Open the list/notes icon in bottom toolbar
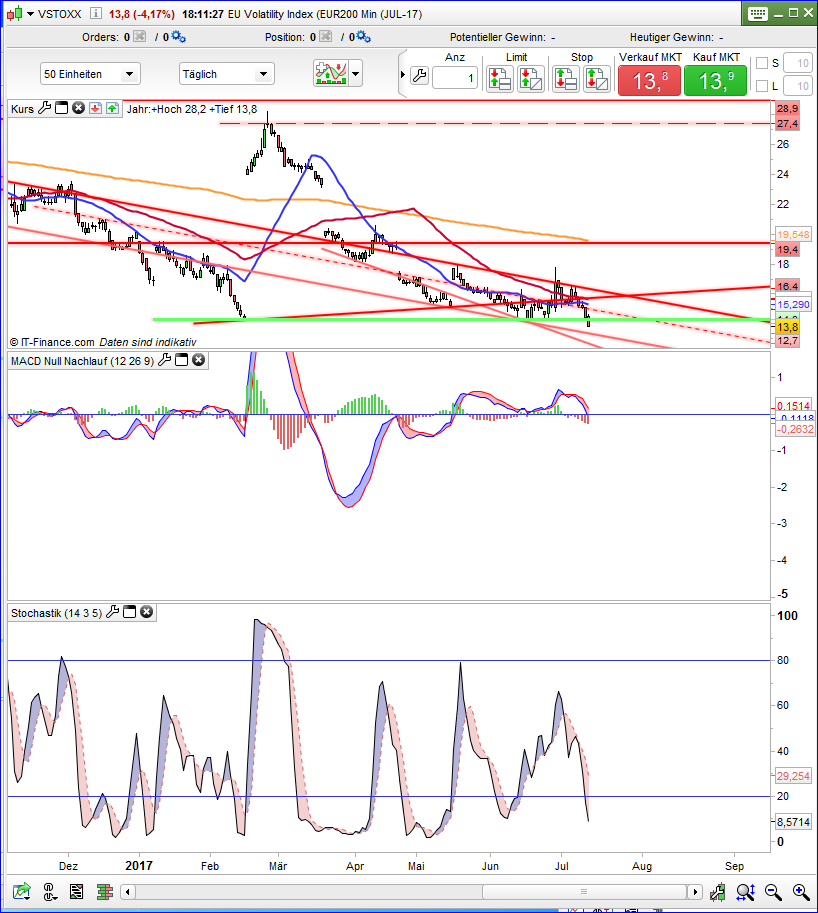818x913 pixels. coord(76,891)
